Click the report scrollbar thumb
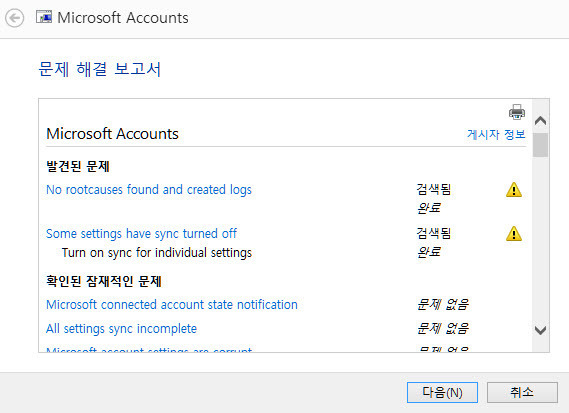 pos(540,145)
